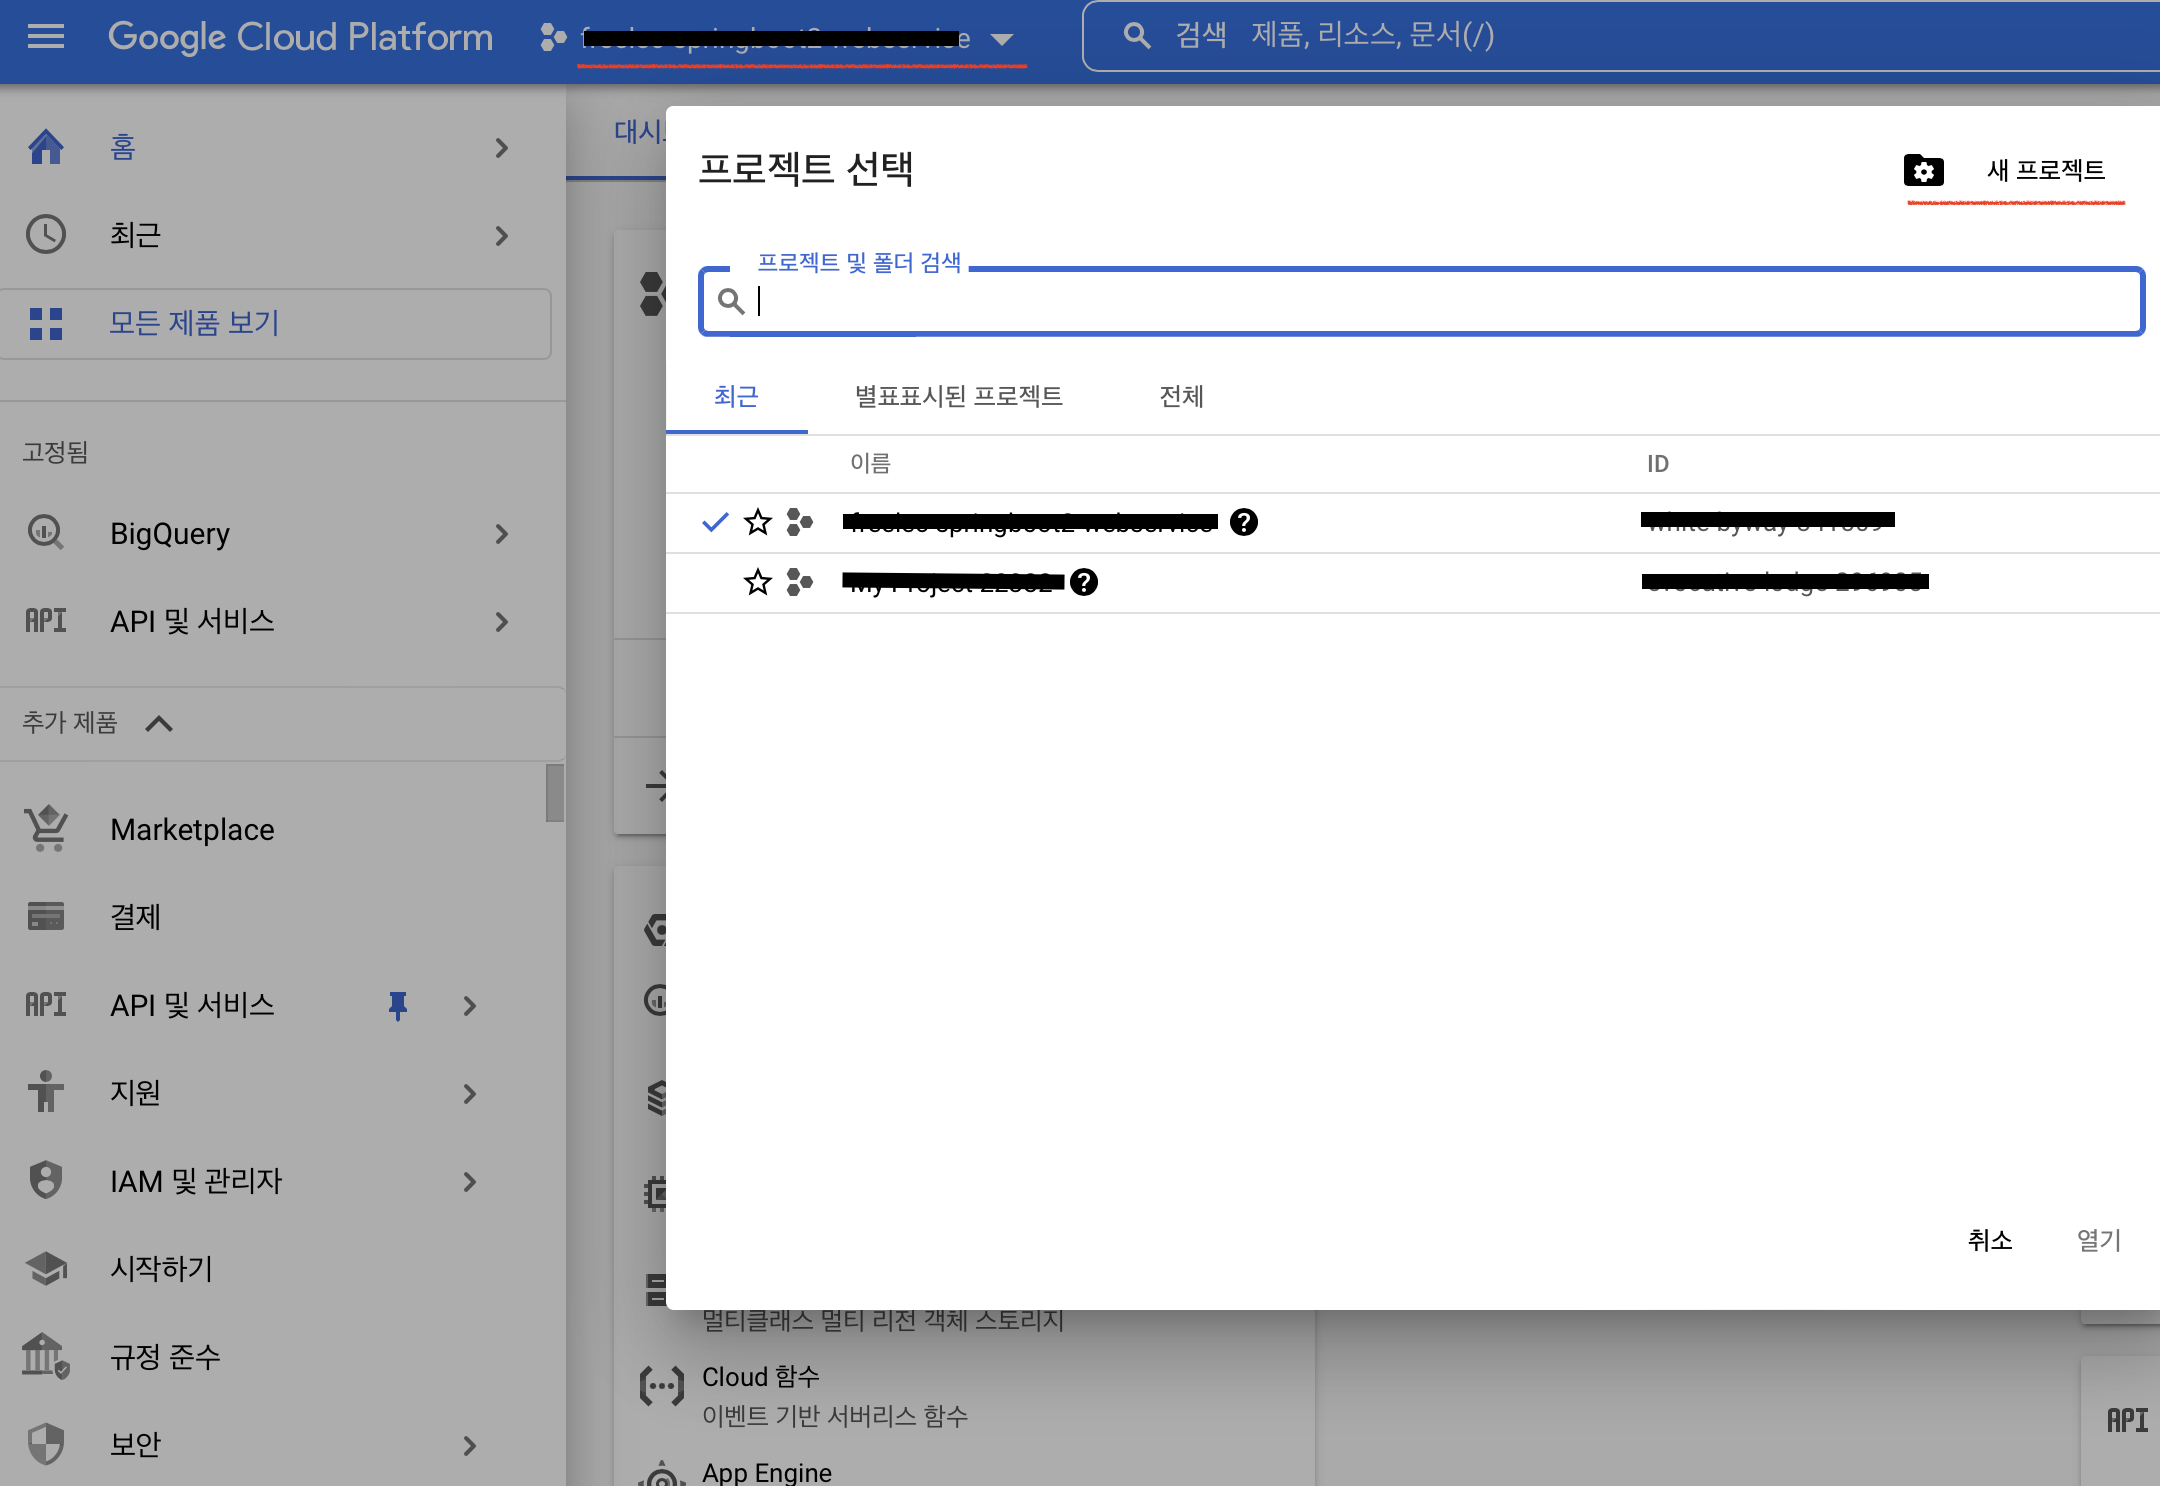Click the BigQuery icon in pinned products
The width and height of the screenshot is (2160, 1486).
tap(46, 533)
